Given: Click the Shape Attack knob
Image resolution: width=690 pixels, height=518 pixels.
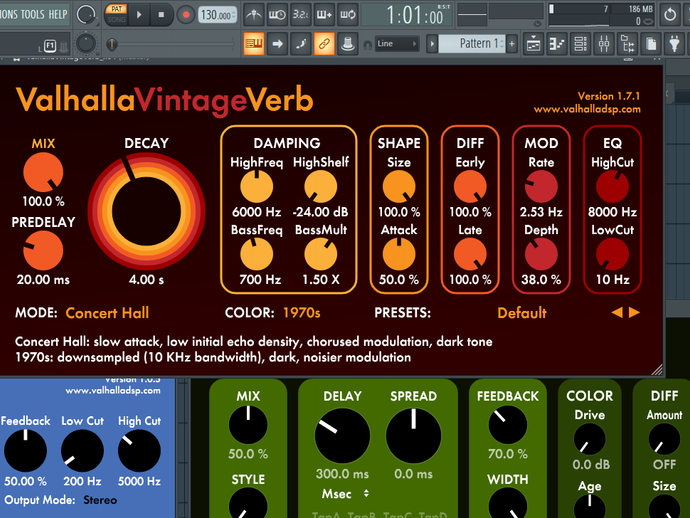Looking at the screenshot, I should click(399, 254).
